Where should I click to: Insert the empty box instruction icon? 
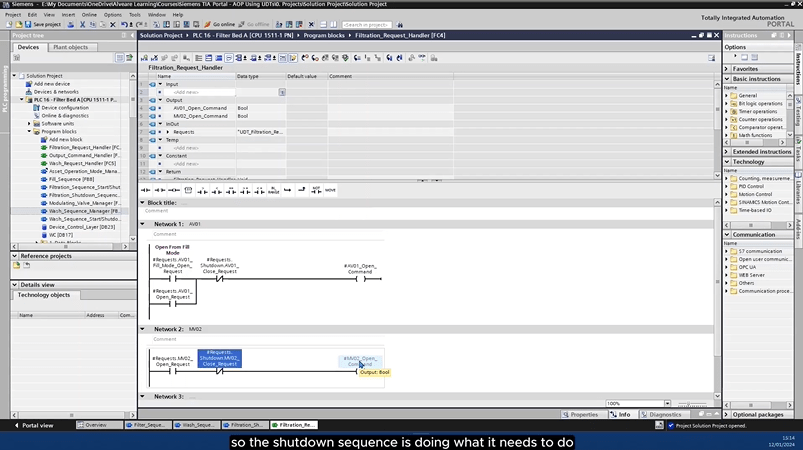(188, 189)
